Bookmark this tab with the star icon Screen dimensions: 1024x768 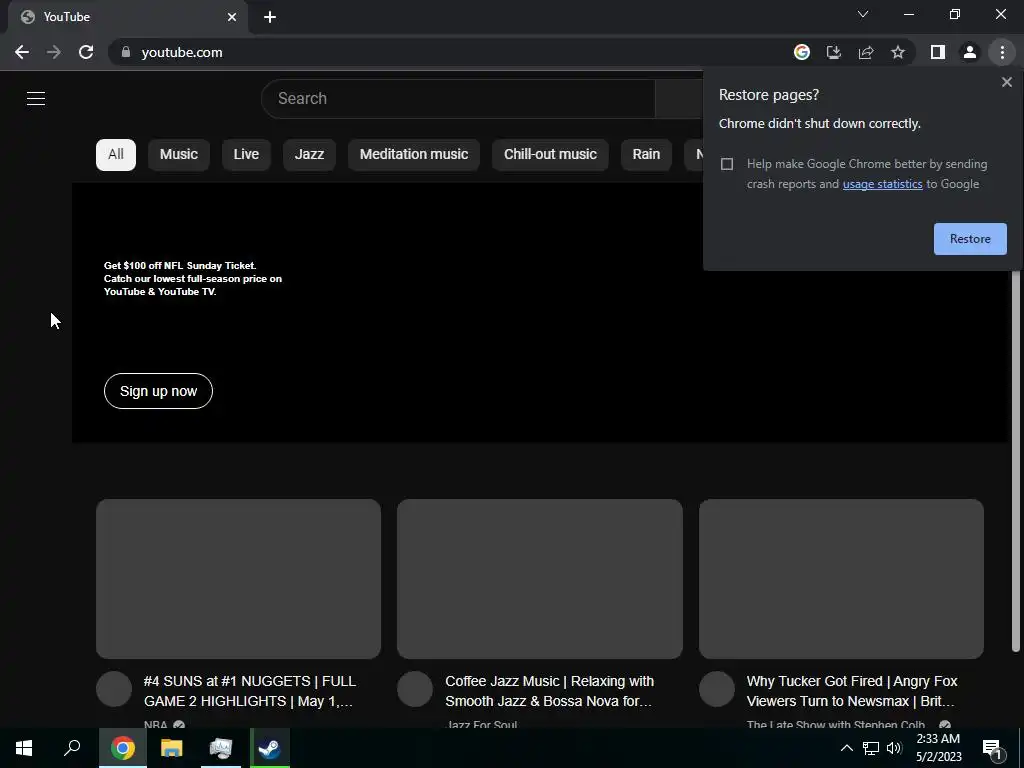point(898,52)
